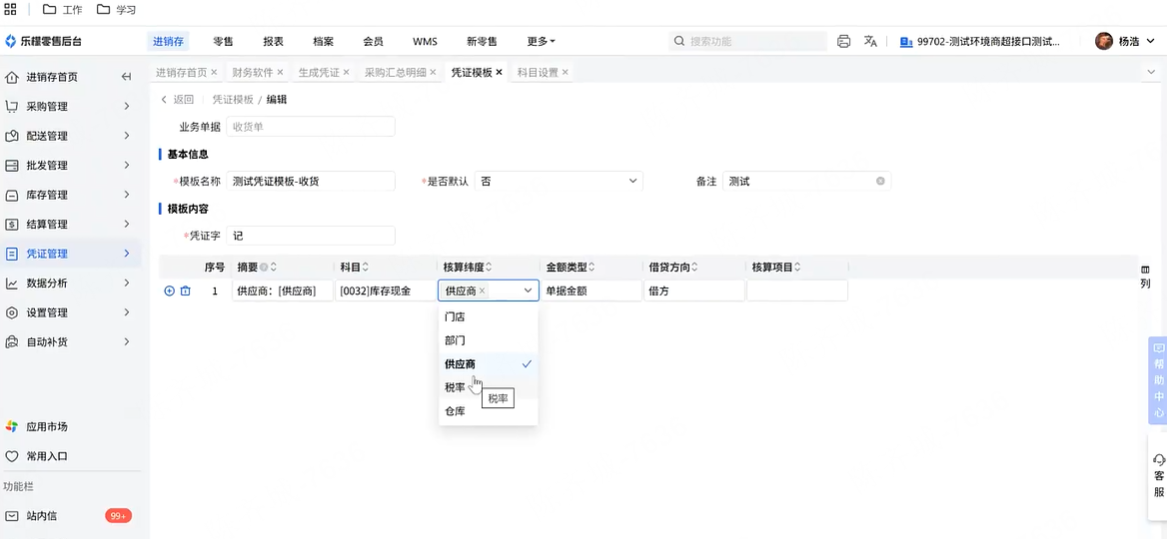The height and width of the screenshot is (539, 1167).
Task: Open the 帮助中心 side widget
Action: coord(1158,380)
